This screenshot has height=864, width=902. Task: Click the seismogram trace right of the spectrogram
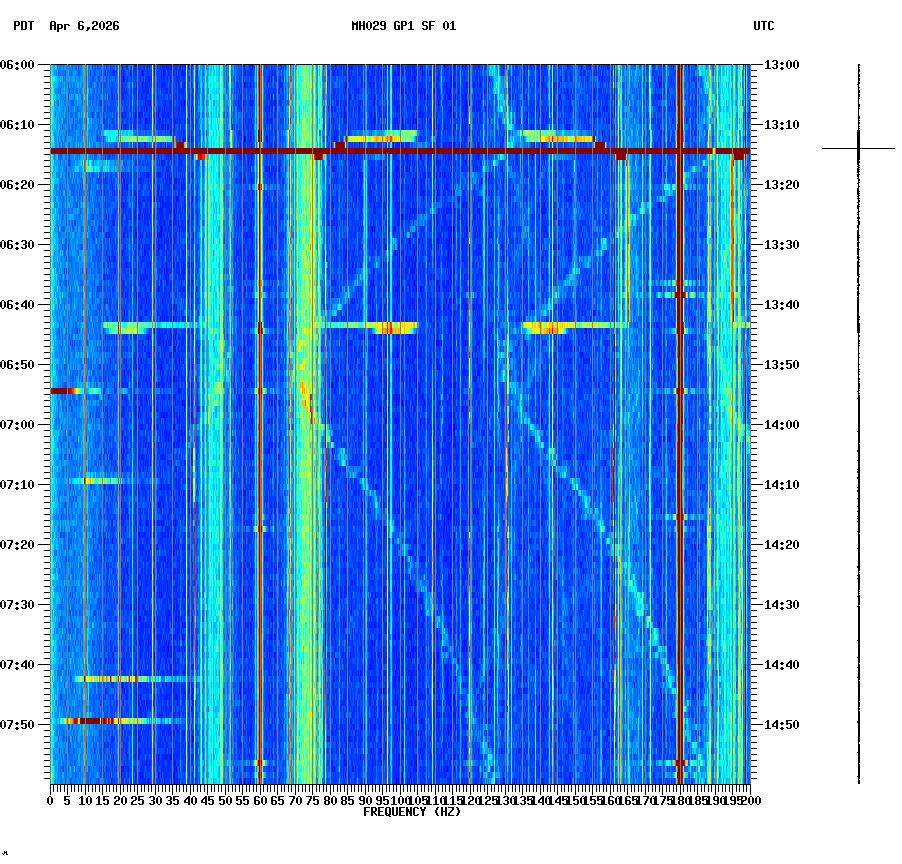tap(860, 400)
